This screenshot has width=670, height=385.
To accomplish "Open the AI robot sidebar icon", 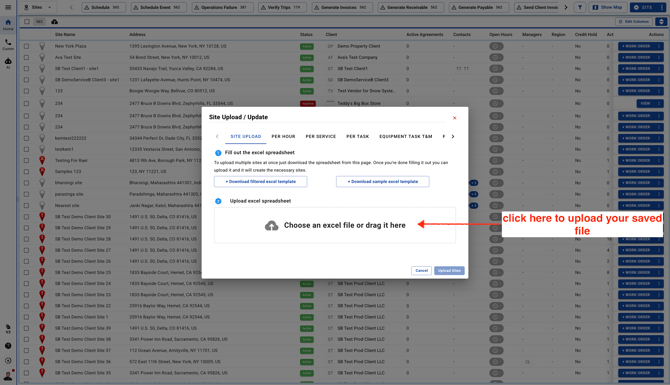I will pyautogui.click(x=8, y=63).
